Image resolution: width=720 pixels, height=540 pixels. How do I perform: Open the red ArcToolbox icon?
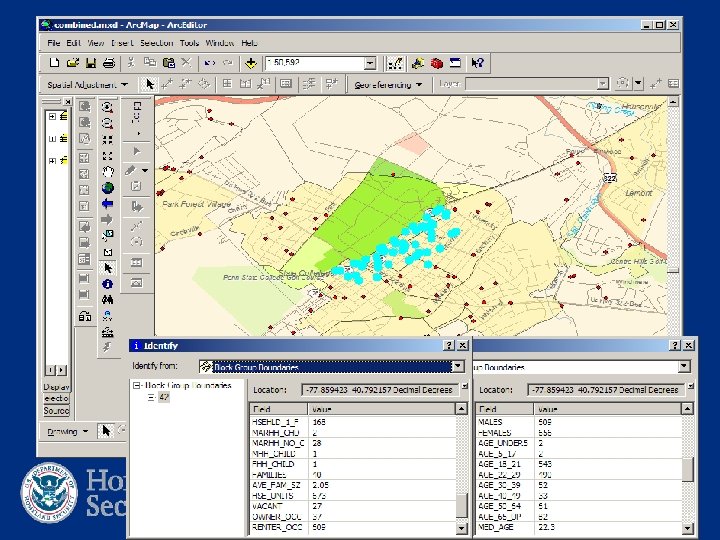(437, 63)
